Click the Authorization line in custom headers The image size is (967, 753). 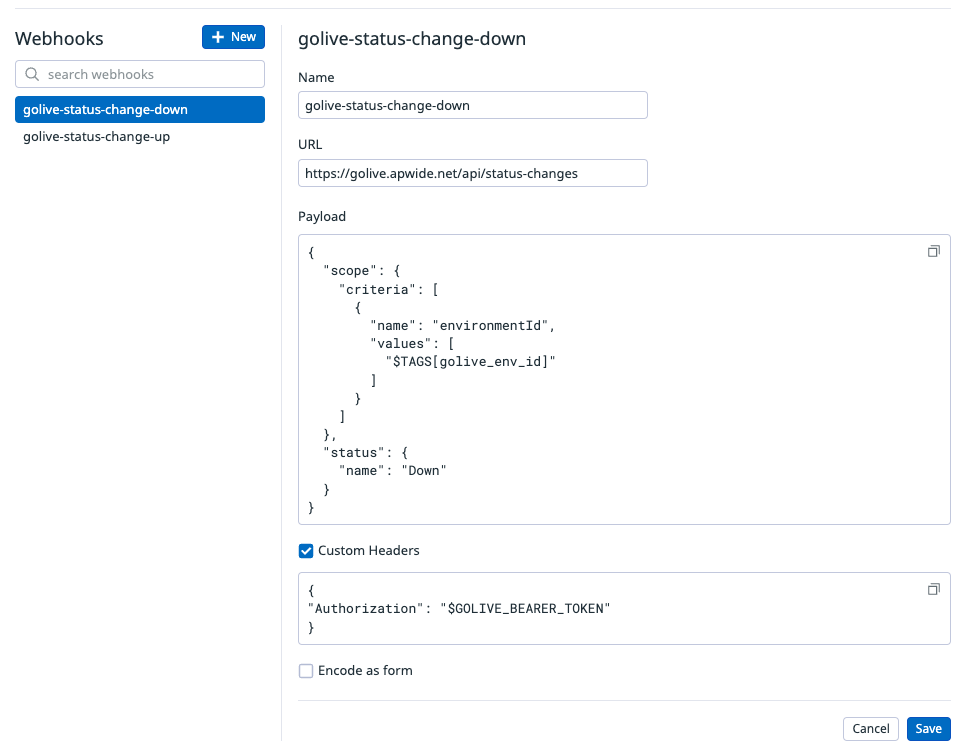pyautogui.click(x=458, y=608)
